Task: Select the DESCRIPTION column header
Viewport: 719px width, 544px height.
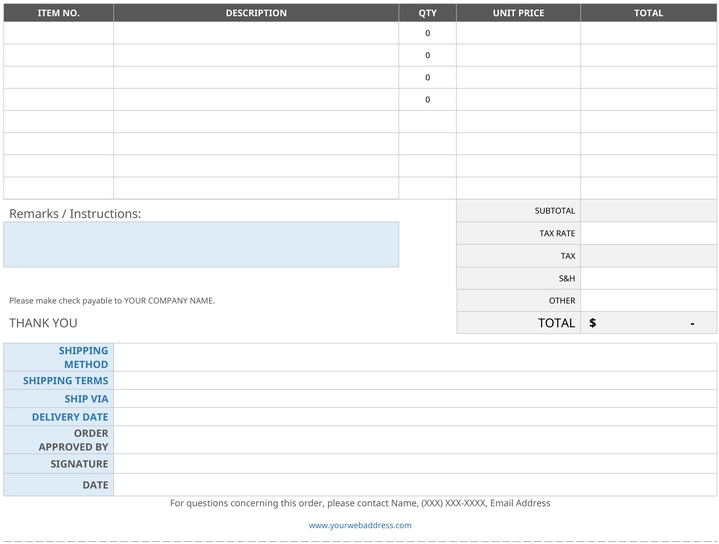Action: tap(256, 13)
